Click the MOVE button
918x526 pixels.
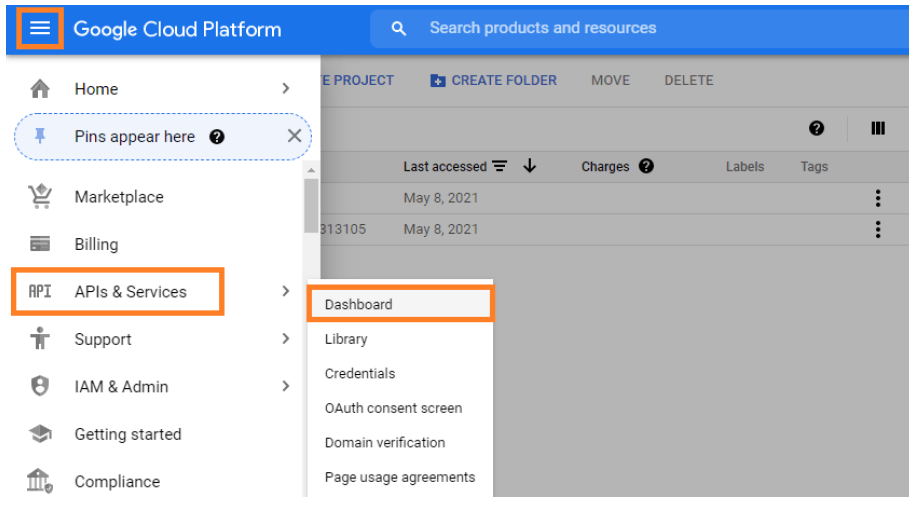click(x=611, y=81)
